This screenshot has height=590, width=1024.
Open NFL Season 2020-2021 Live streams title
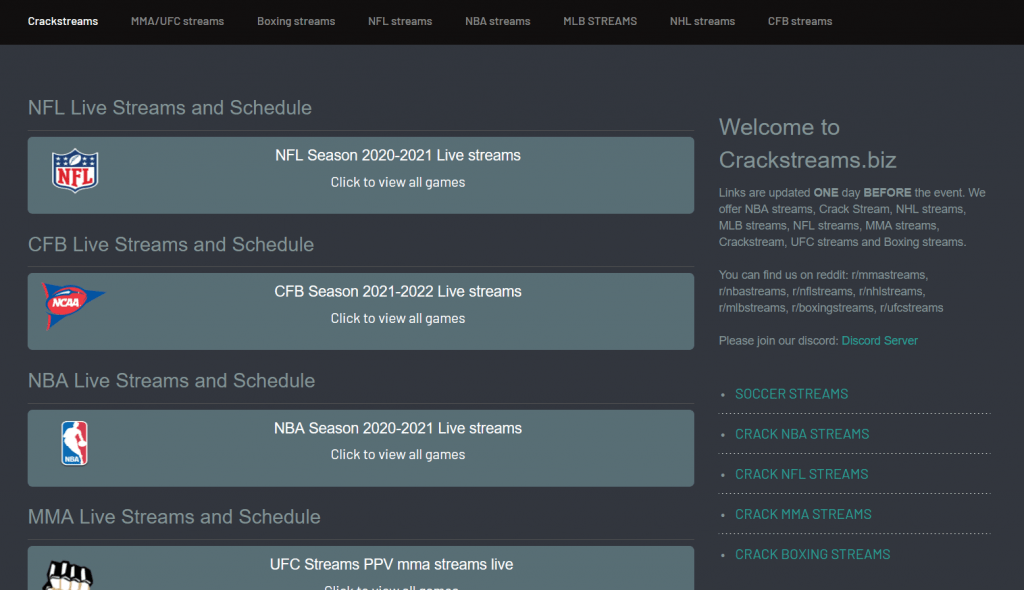coord(398,156)
